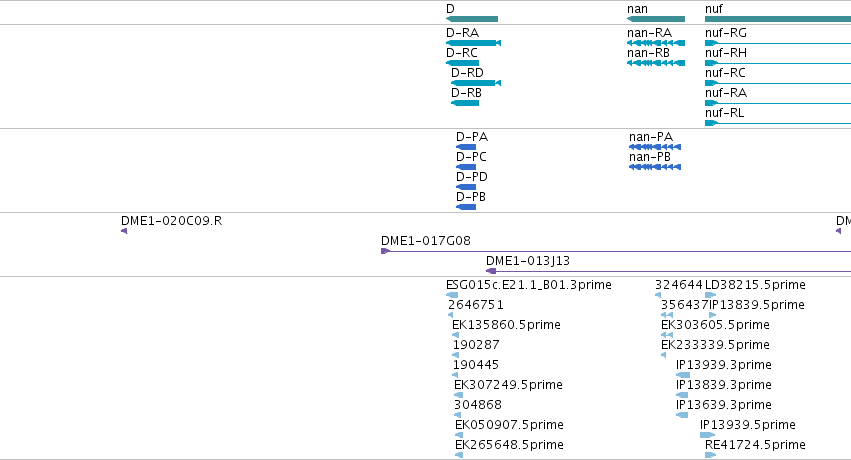Select the RE41724.5prime EST
851x460 pixels.
[x=710, y=456]
